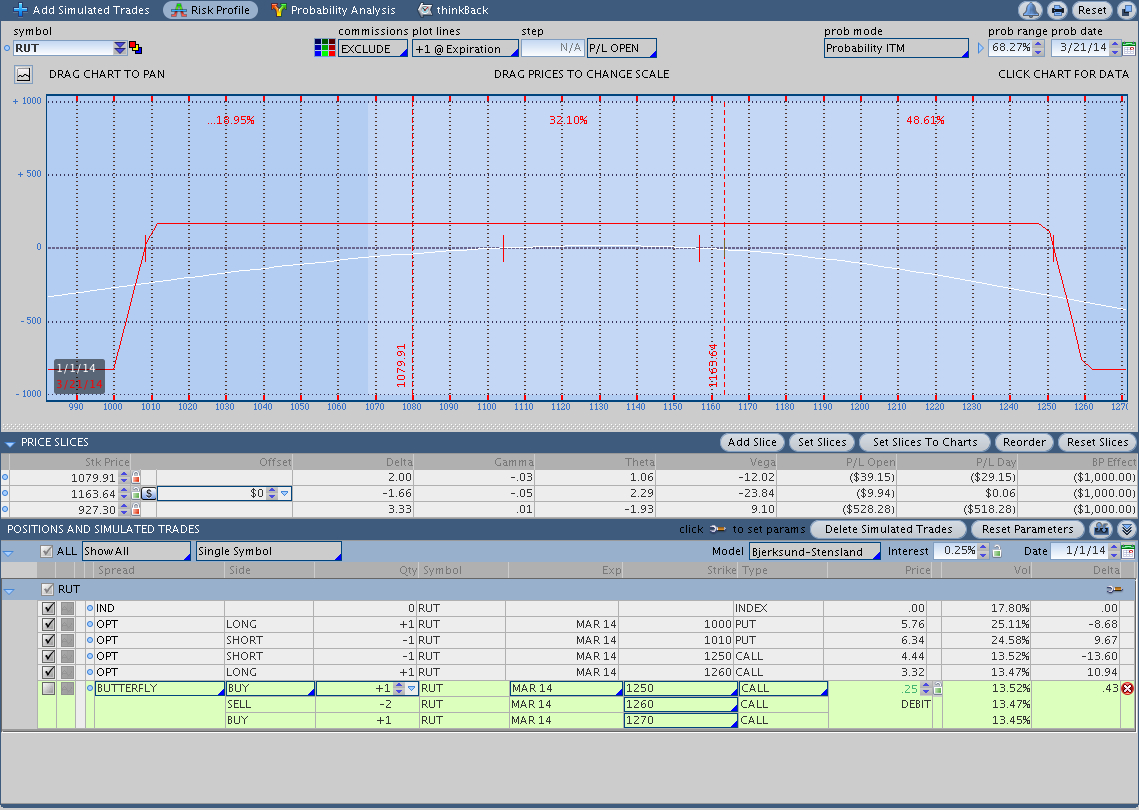
Task: Open the prob date calendar picker
Action: click(1129, 48)
